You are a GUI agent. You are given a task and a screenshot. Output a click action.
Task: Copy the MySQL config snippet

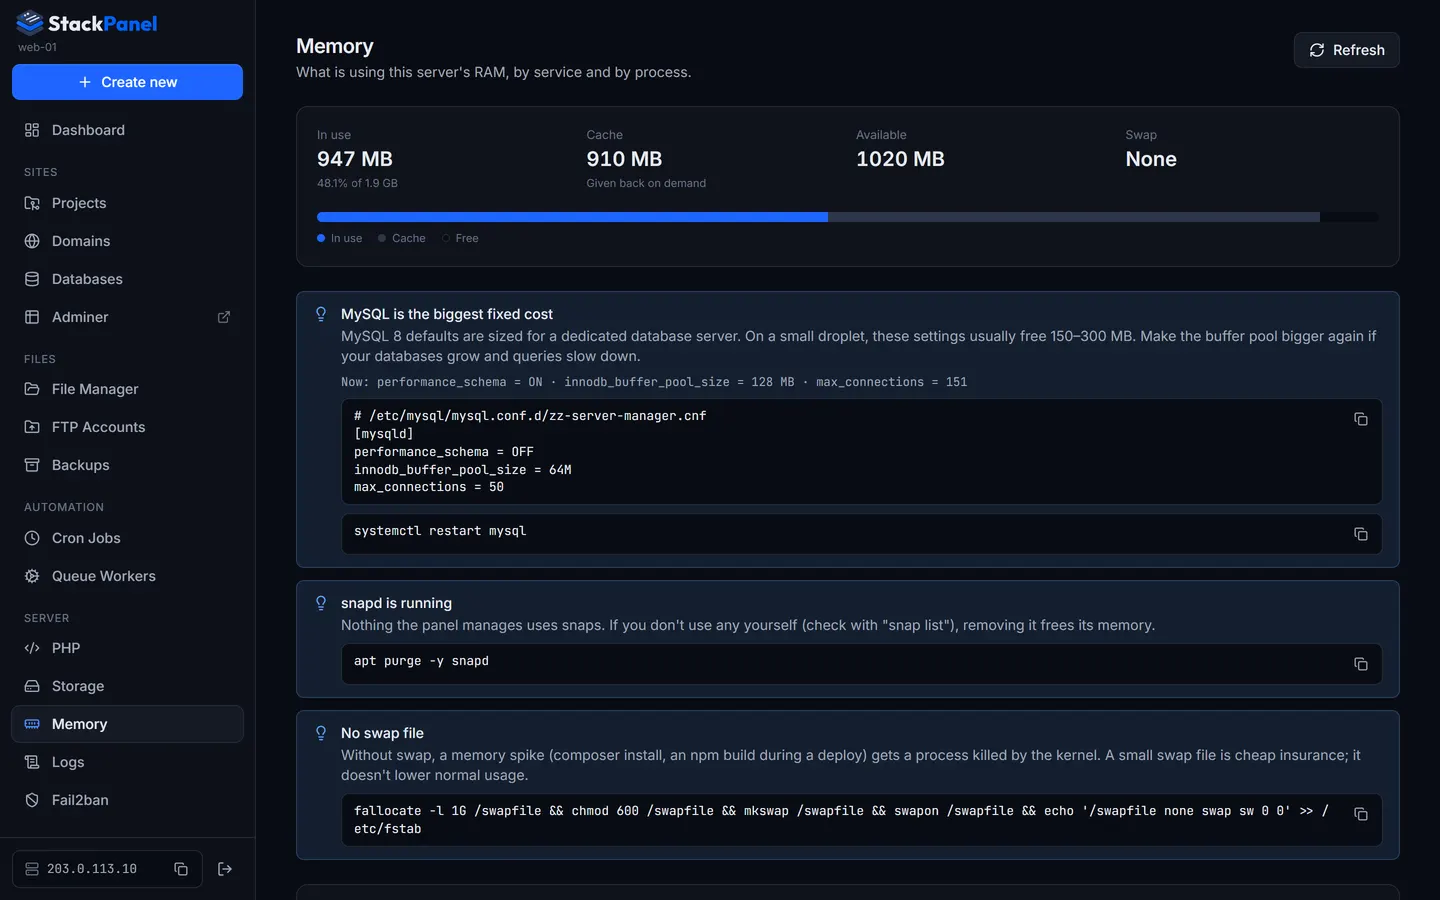point(1361,419)
